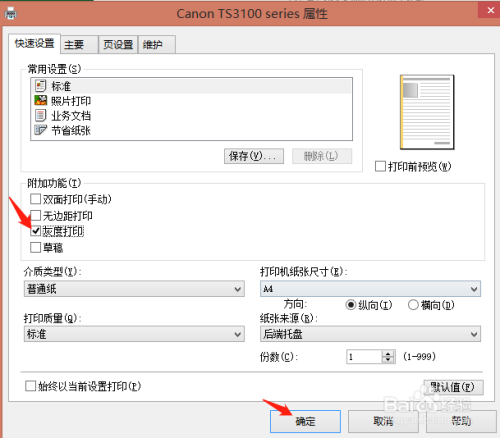Select 横向 landscape orientation

(413, 305)
